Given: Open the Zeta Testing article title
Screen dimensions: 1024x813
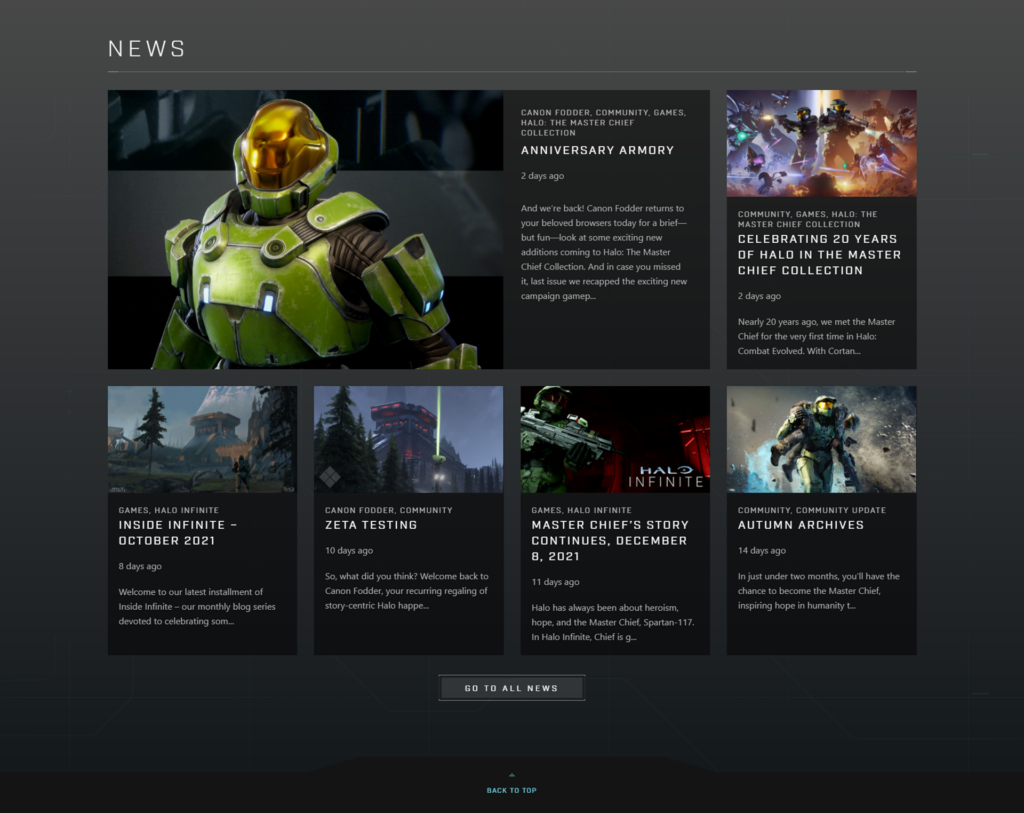Looking at the screenshot, I should (x=371, y=525).
